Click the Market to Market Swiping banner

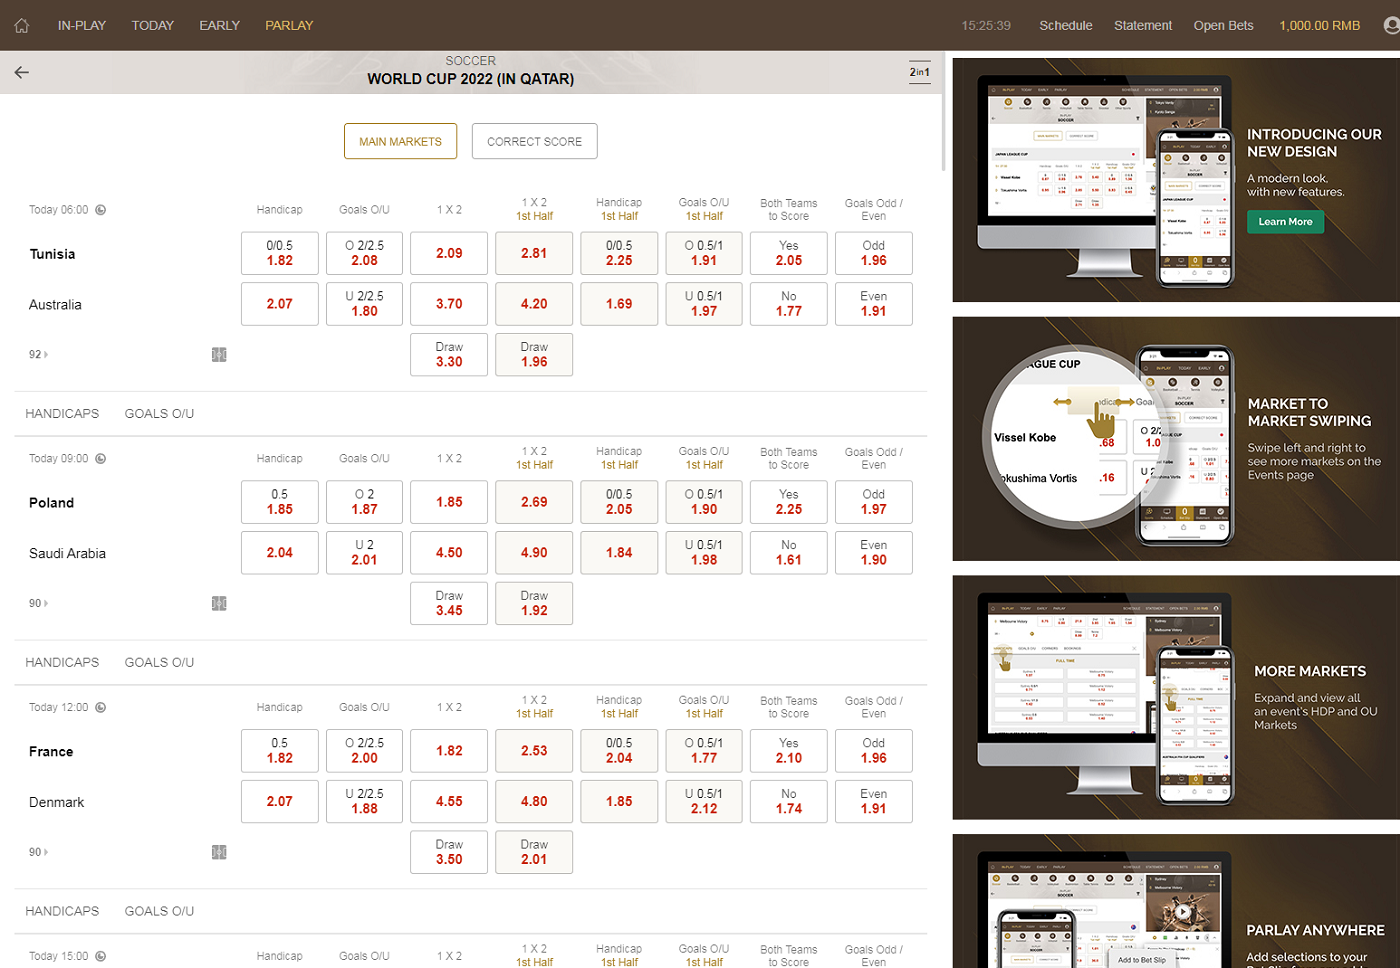click(x=1176, y=439)
